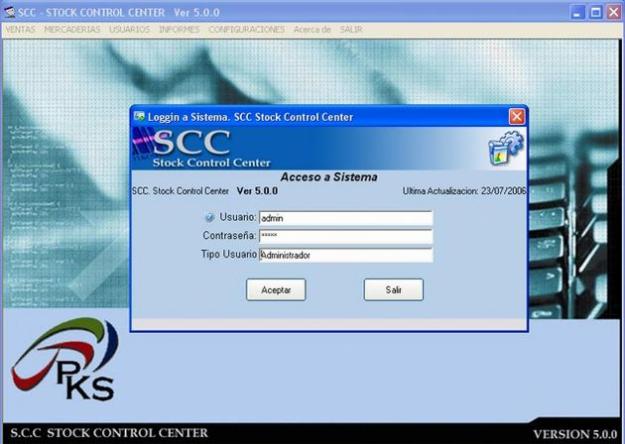Open the USUARIOS menu
The image size is (625, 444).
[x=130, y=29]
